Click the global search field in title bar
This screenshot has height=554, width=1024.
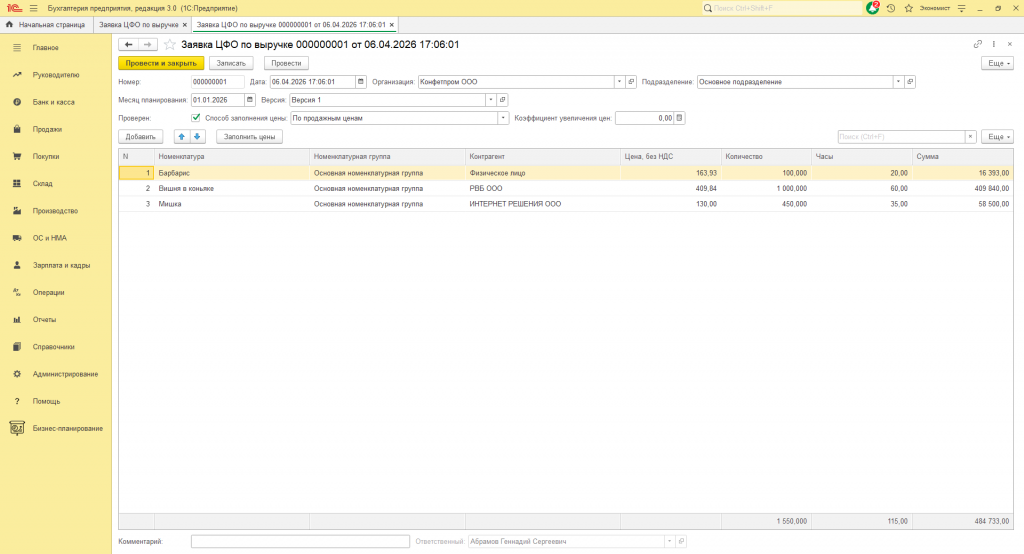tap(782, 8)
